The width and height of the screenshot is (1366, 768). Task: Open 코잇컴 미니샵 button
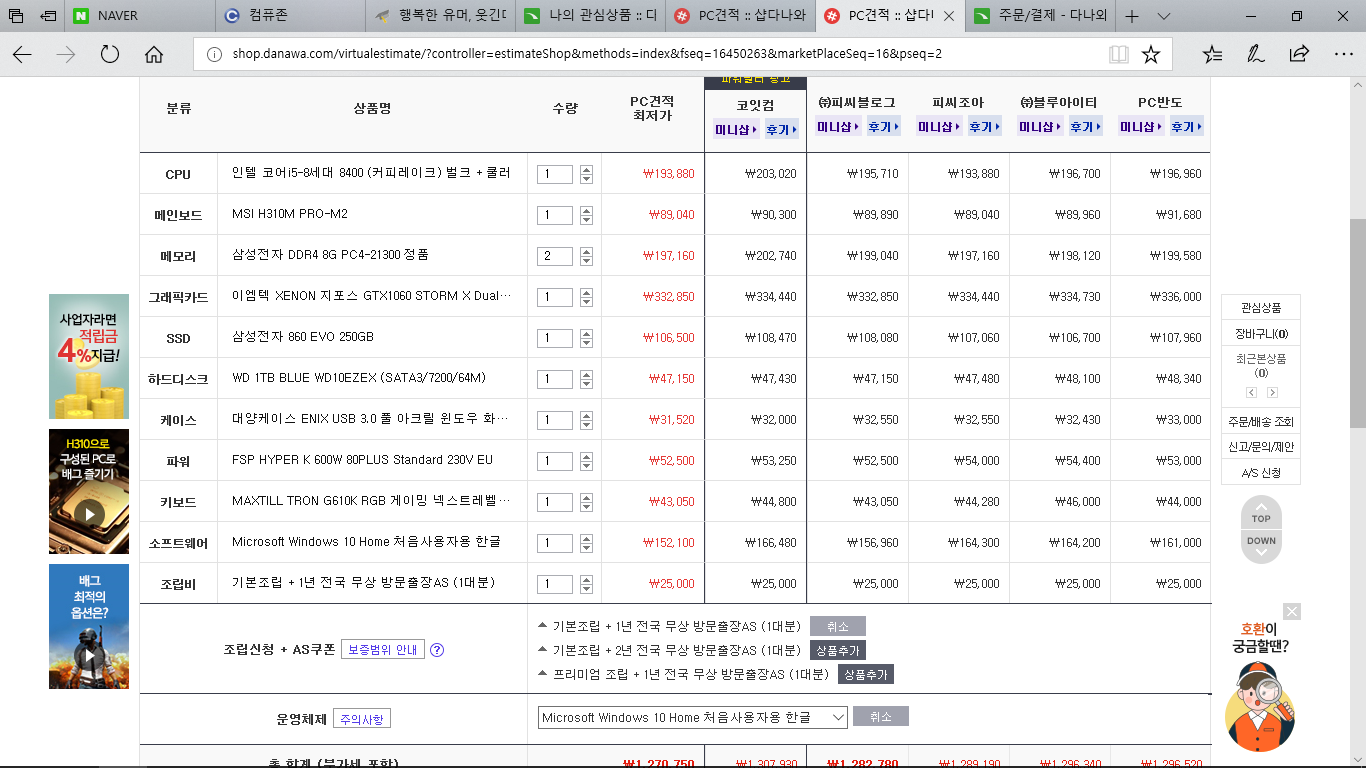736,129
